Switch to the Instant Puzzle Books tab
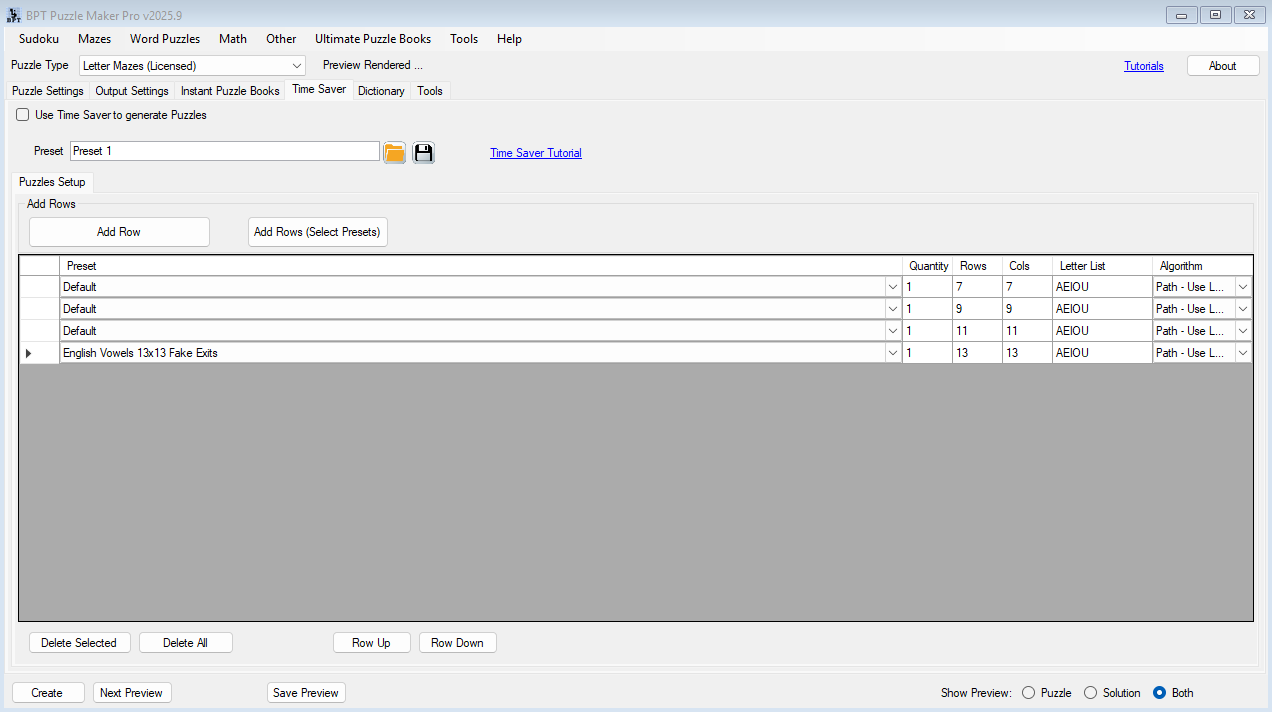Image resolution: width=1272 pixels, height=712 pixels. point(230,91)
